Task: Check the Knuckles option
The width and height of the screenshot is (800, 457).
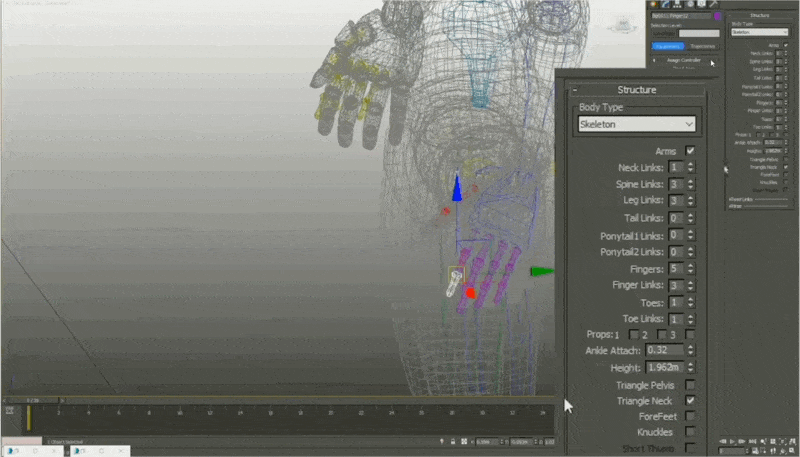Action: pos(690,432)
